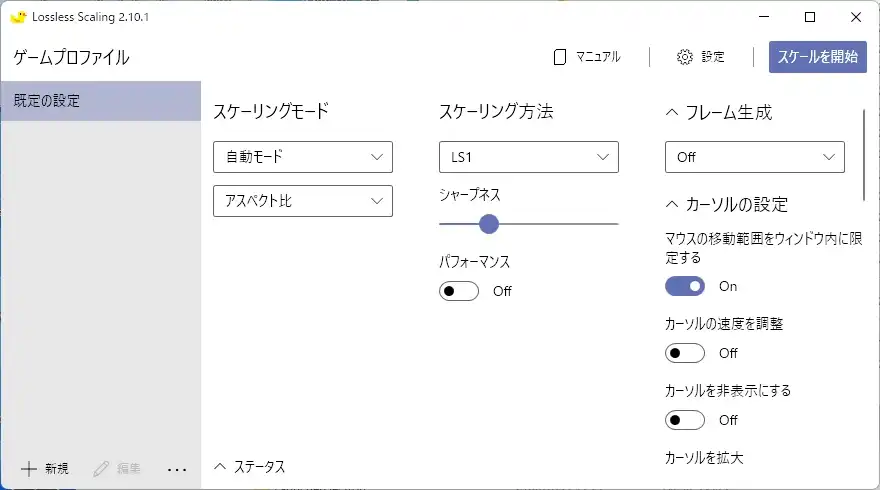Open the 自動モード scaling mode dropdown
The image size is (880, 490).
pyautogui.click(x=303, y=157)
